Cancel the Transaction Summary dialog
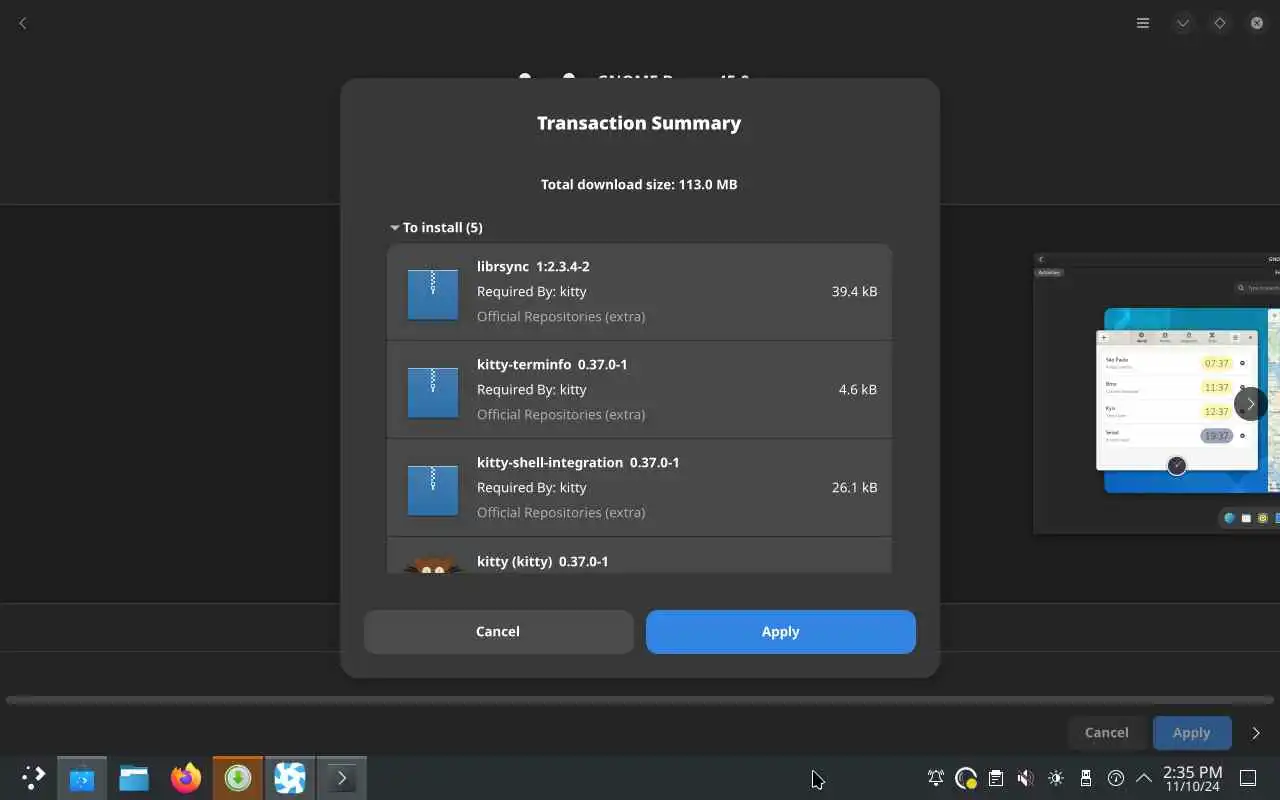Image resolution: width=1280 pixels, height=800 pixels. tap(498, 632)
